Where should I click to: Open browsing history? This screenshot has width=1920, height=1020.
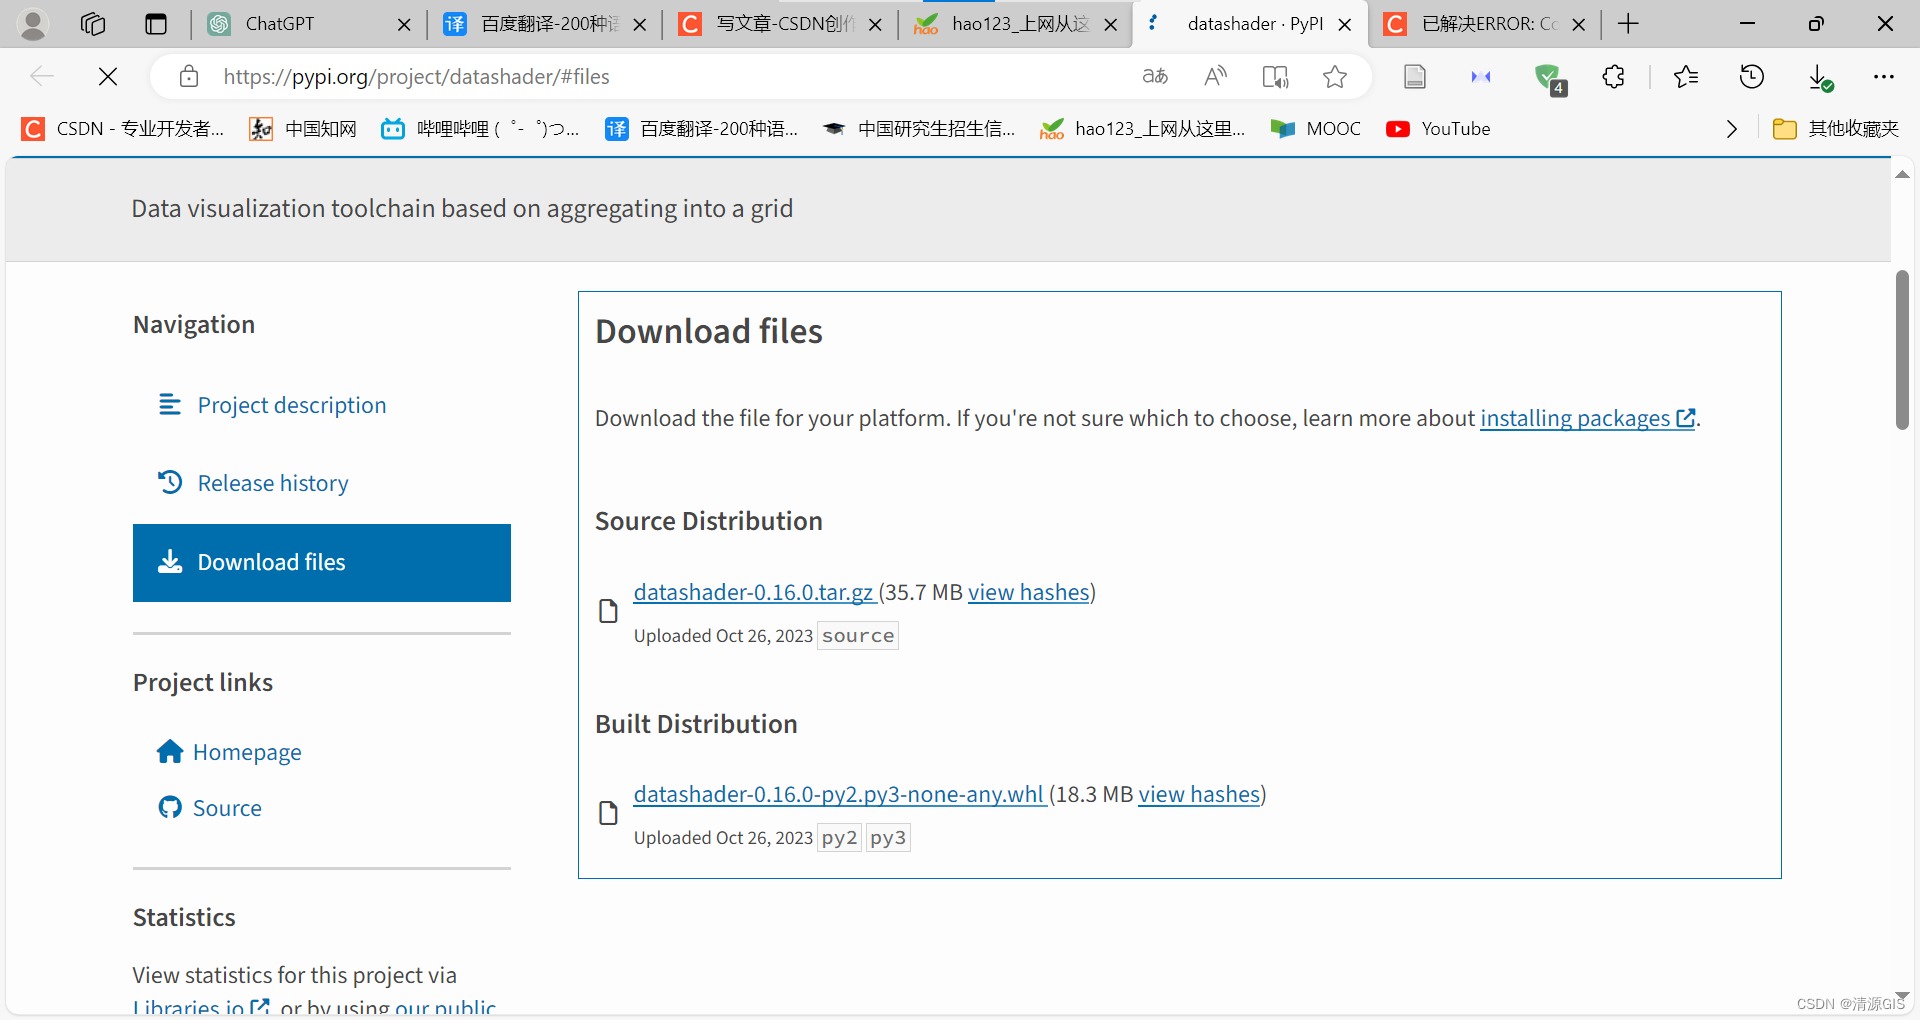(1753, 76)
